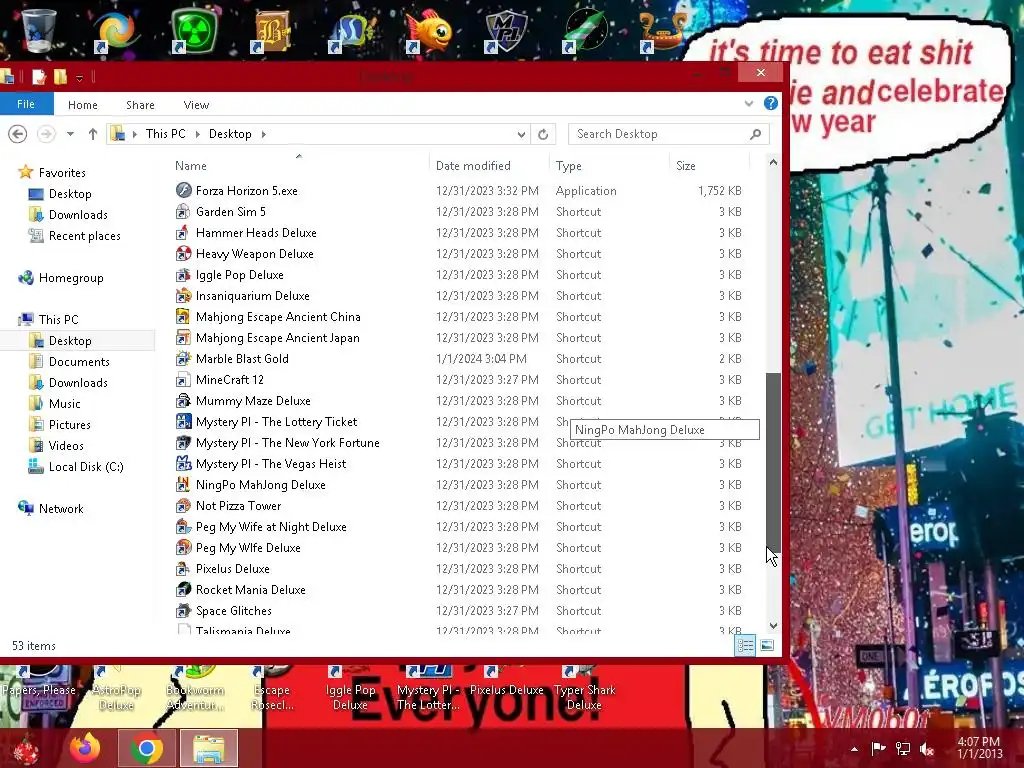Sort by the Name column header

click(x=191, y=166)
